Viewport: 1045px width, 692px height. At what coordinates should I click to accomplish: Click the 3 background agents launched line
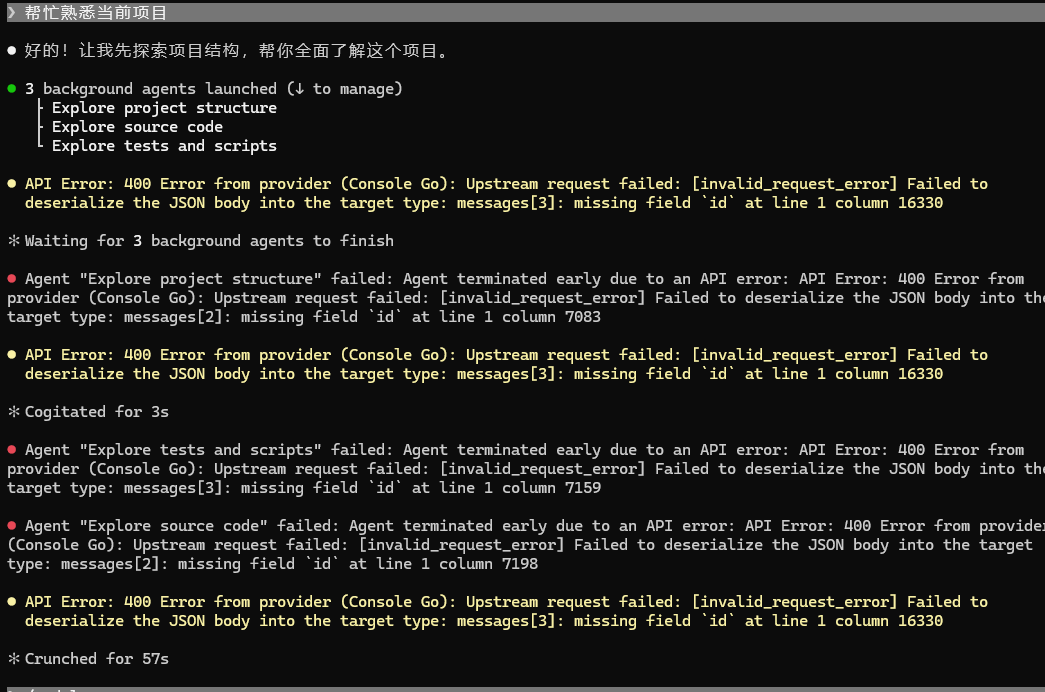tap(213, 89)
